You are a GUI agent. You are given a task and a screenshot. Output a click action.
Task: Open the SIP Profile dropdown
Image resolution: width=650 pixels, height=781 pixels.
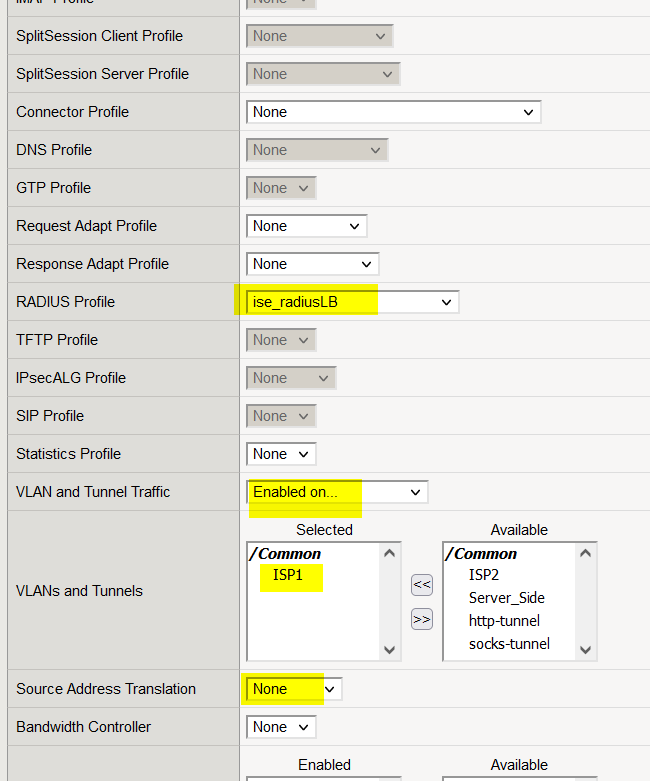pyautogui.click(x=281, y=416)
